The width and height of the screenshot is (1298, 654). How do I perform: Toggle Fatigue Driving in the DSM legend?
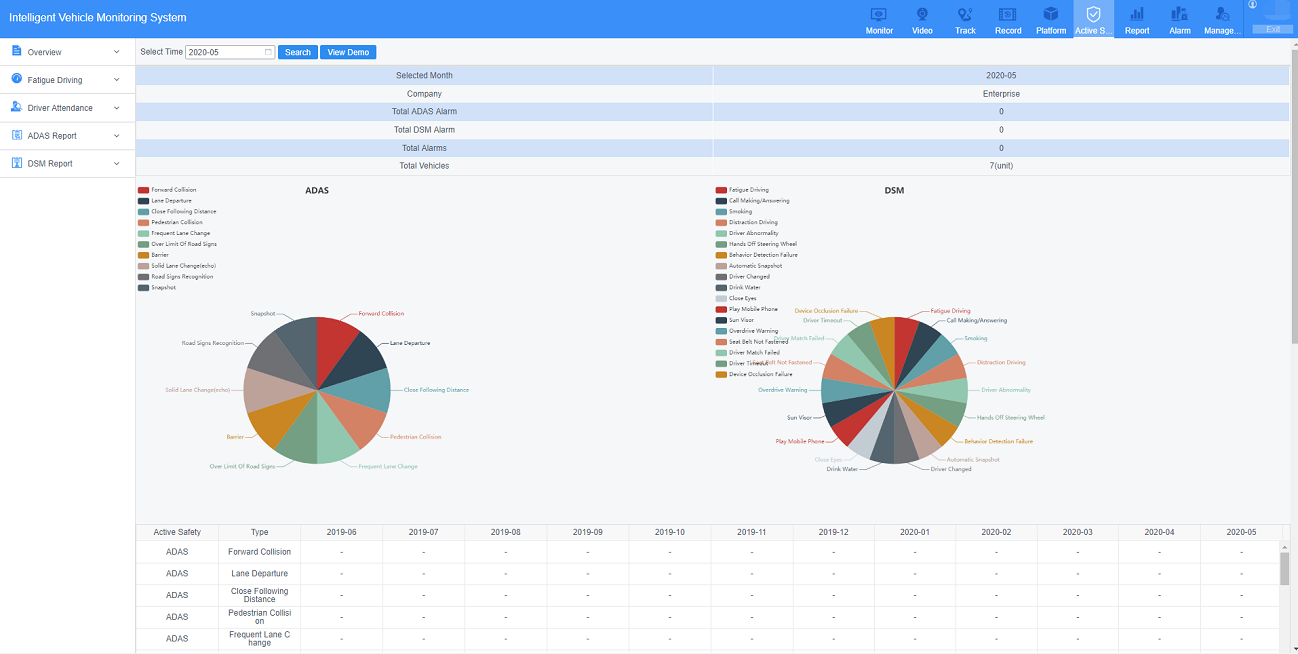[742, 190]
